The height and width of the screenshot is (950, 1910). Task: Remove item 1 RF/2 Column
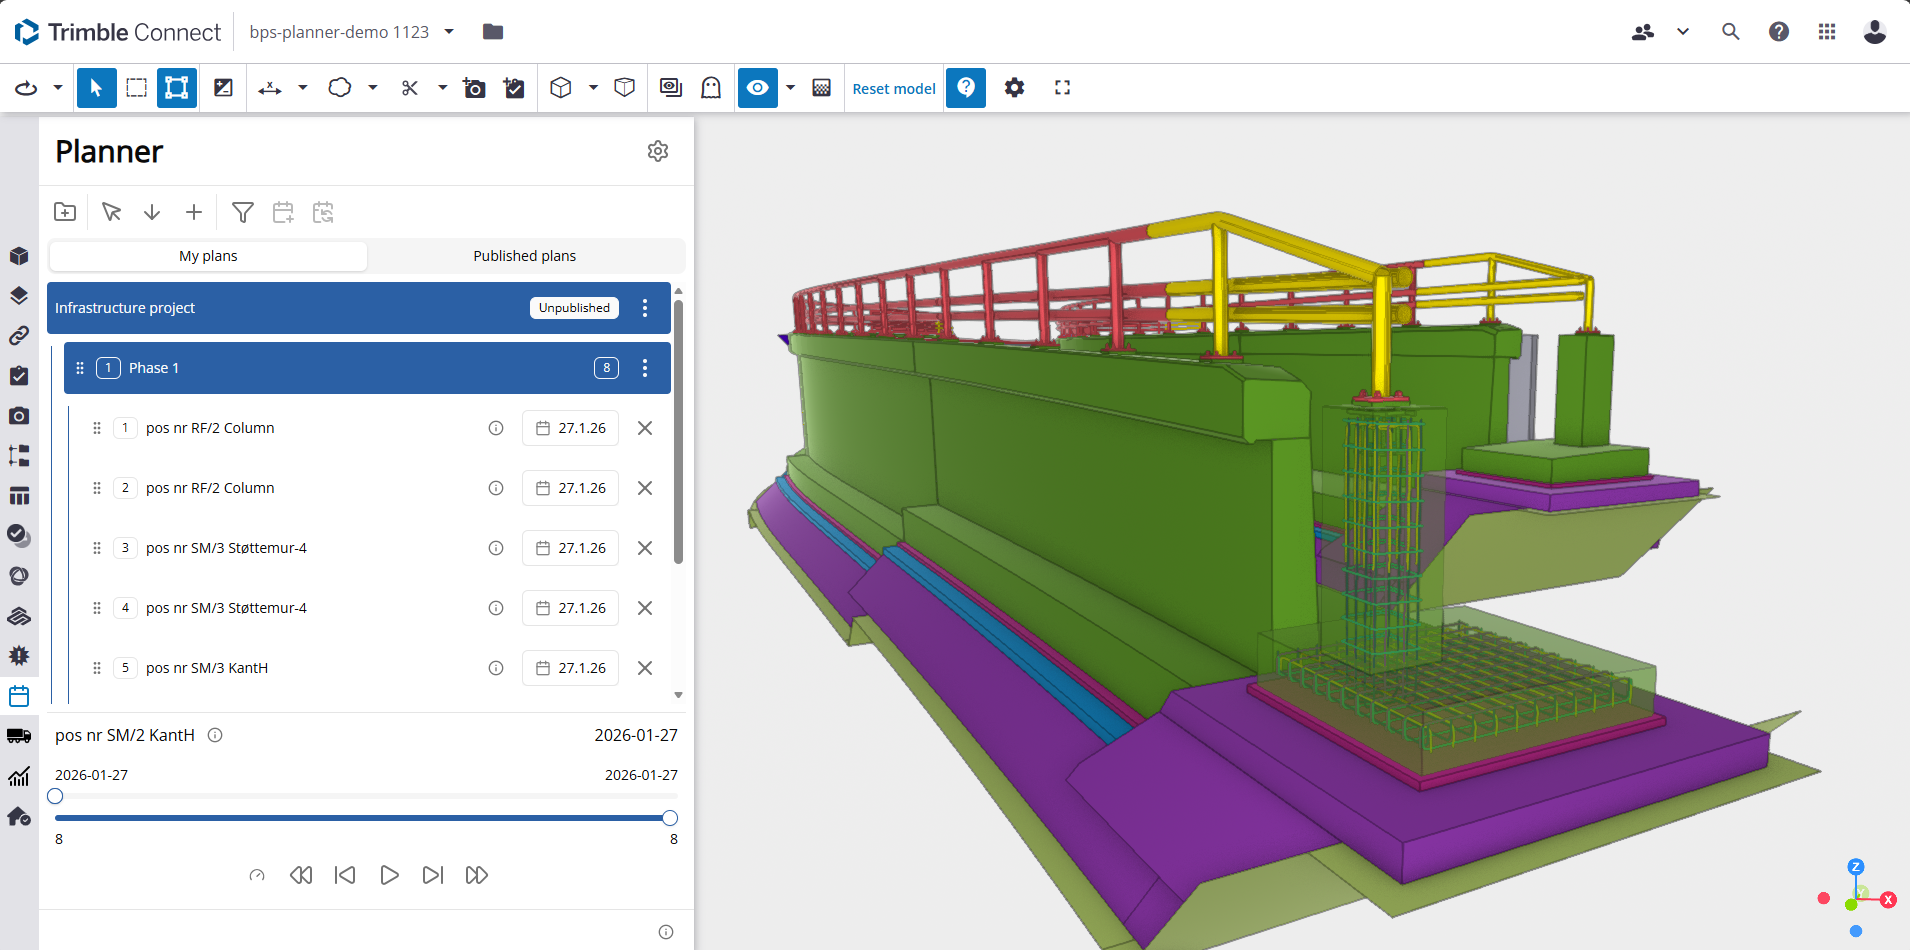point(645,428)
